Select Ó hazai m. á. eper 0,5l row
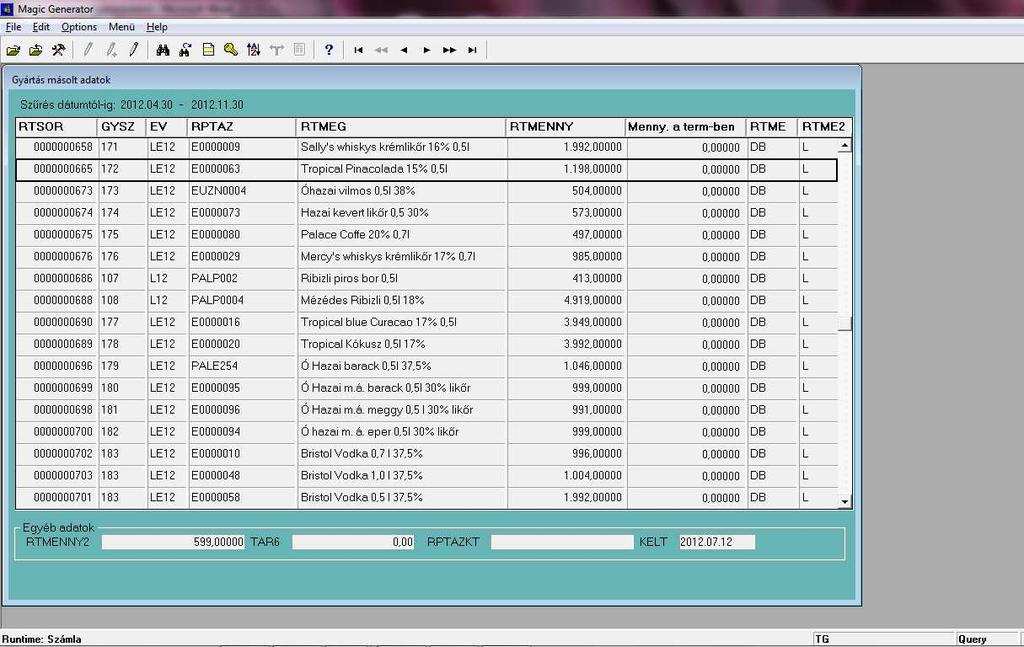Image resolution: width=1024 pixels, height=647 pixels. (x=426, y=432)
